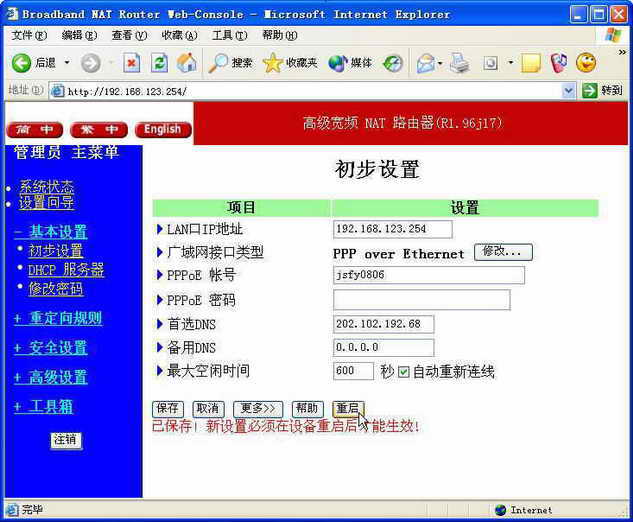Screen dimensions: 633x522
Task: Click the PPPoE 密码 input field
Action: [x=421, y=300]
